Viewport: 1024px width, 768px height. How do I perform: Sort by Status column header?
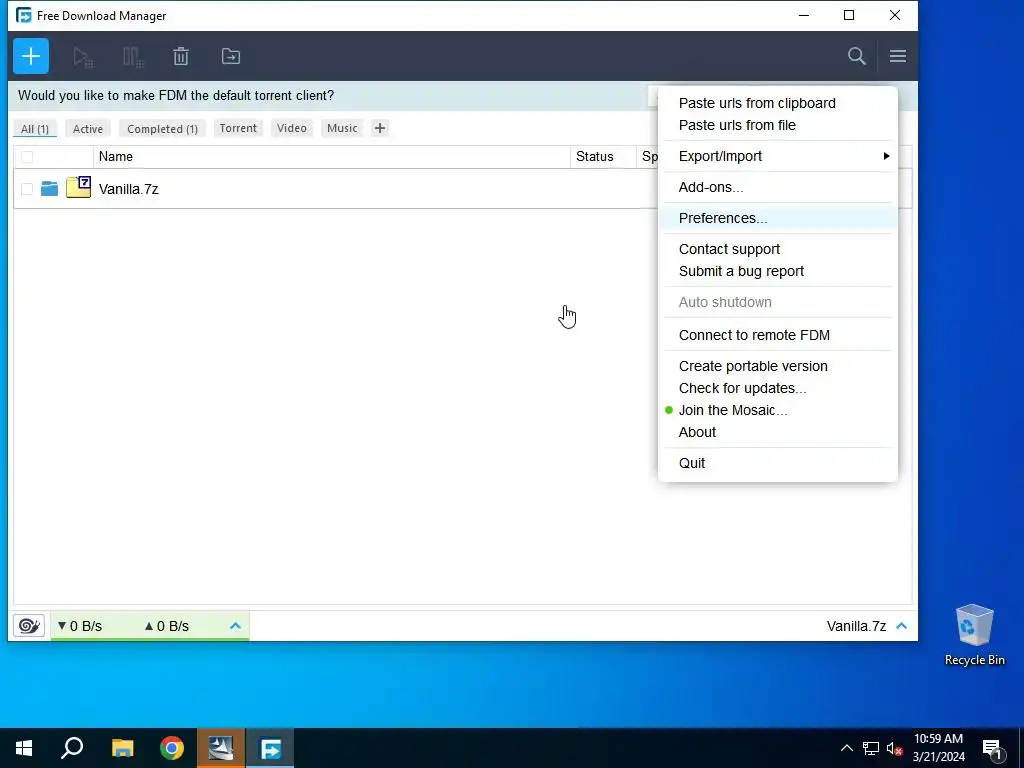pyautogui.click(x=603, y=157)
